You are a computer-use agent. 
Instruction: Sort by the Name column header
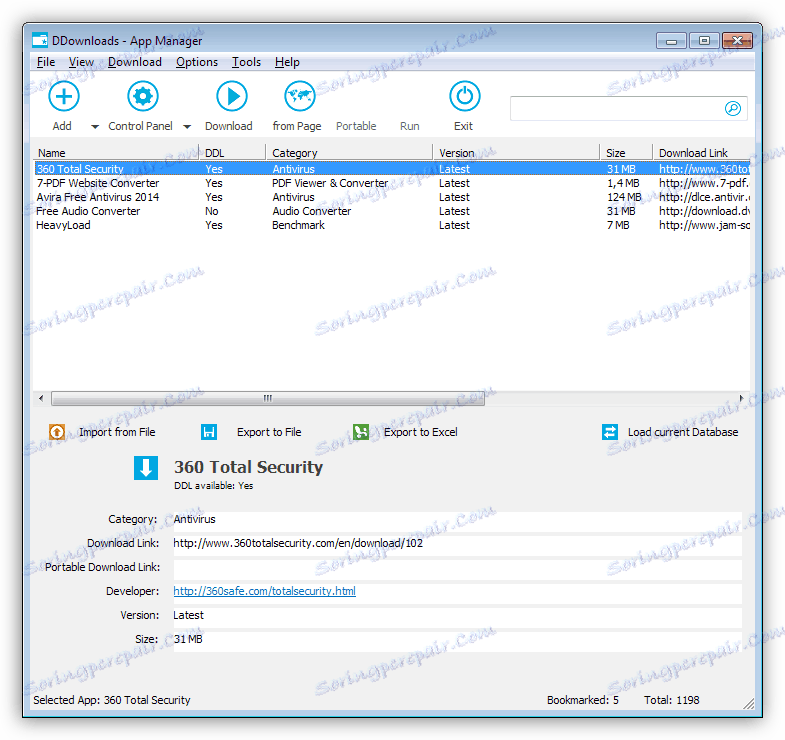(x=116, y=153)
